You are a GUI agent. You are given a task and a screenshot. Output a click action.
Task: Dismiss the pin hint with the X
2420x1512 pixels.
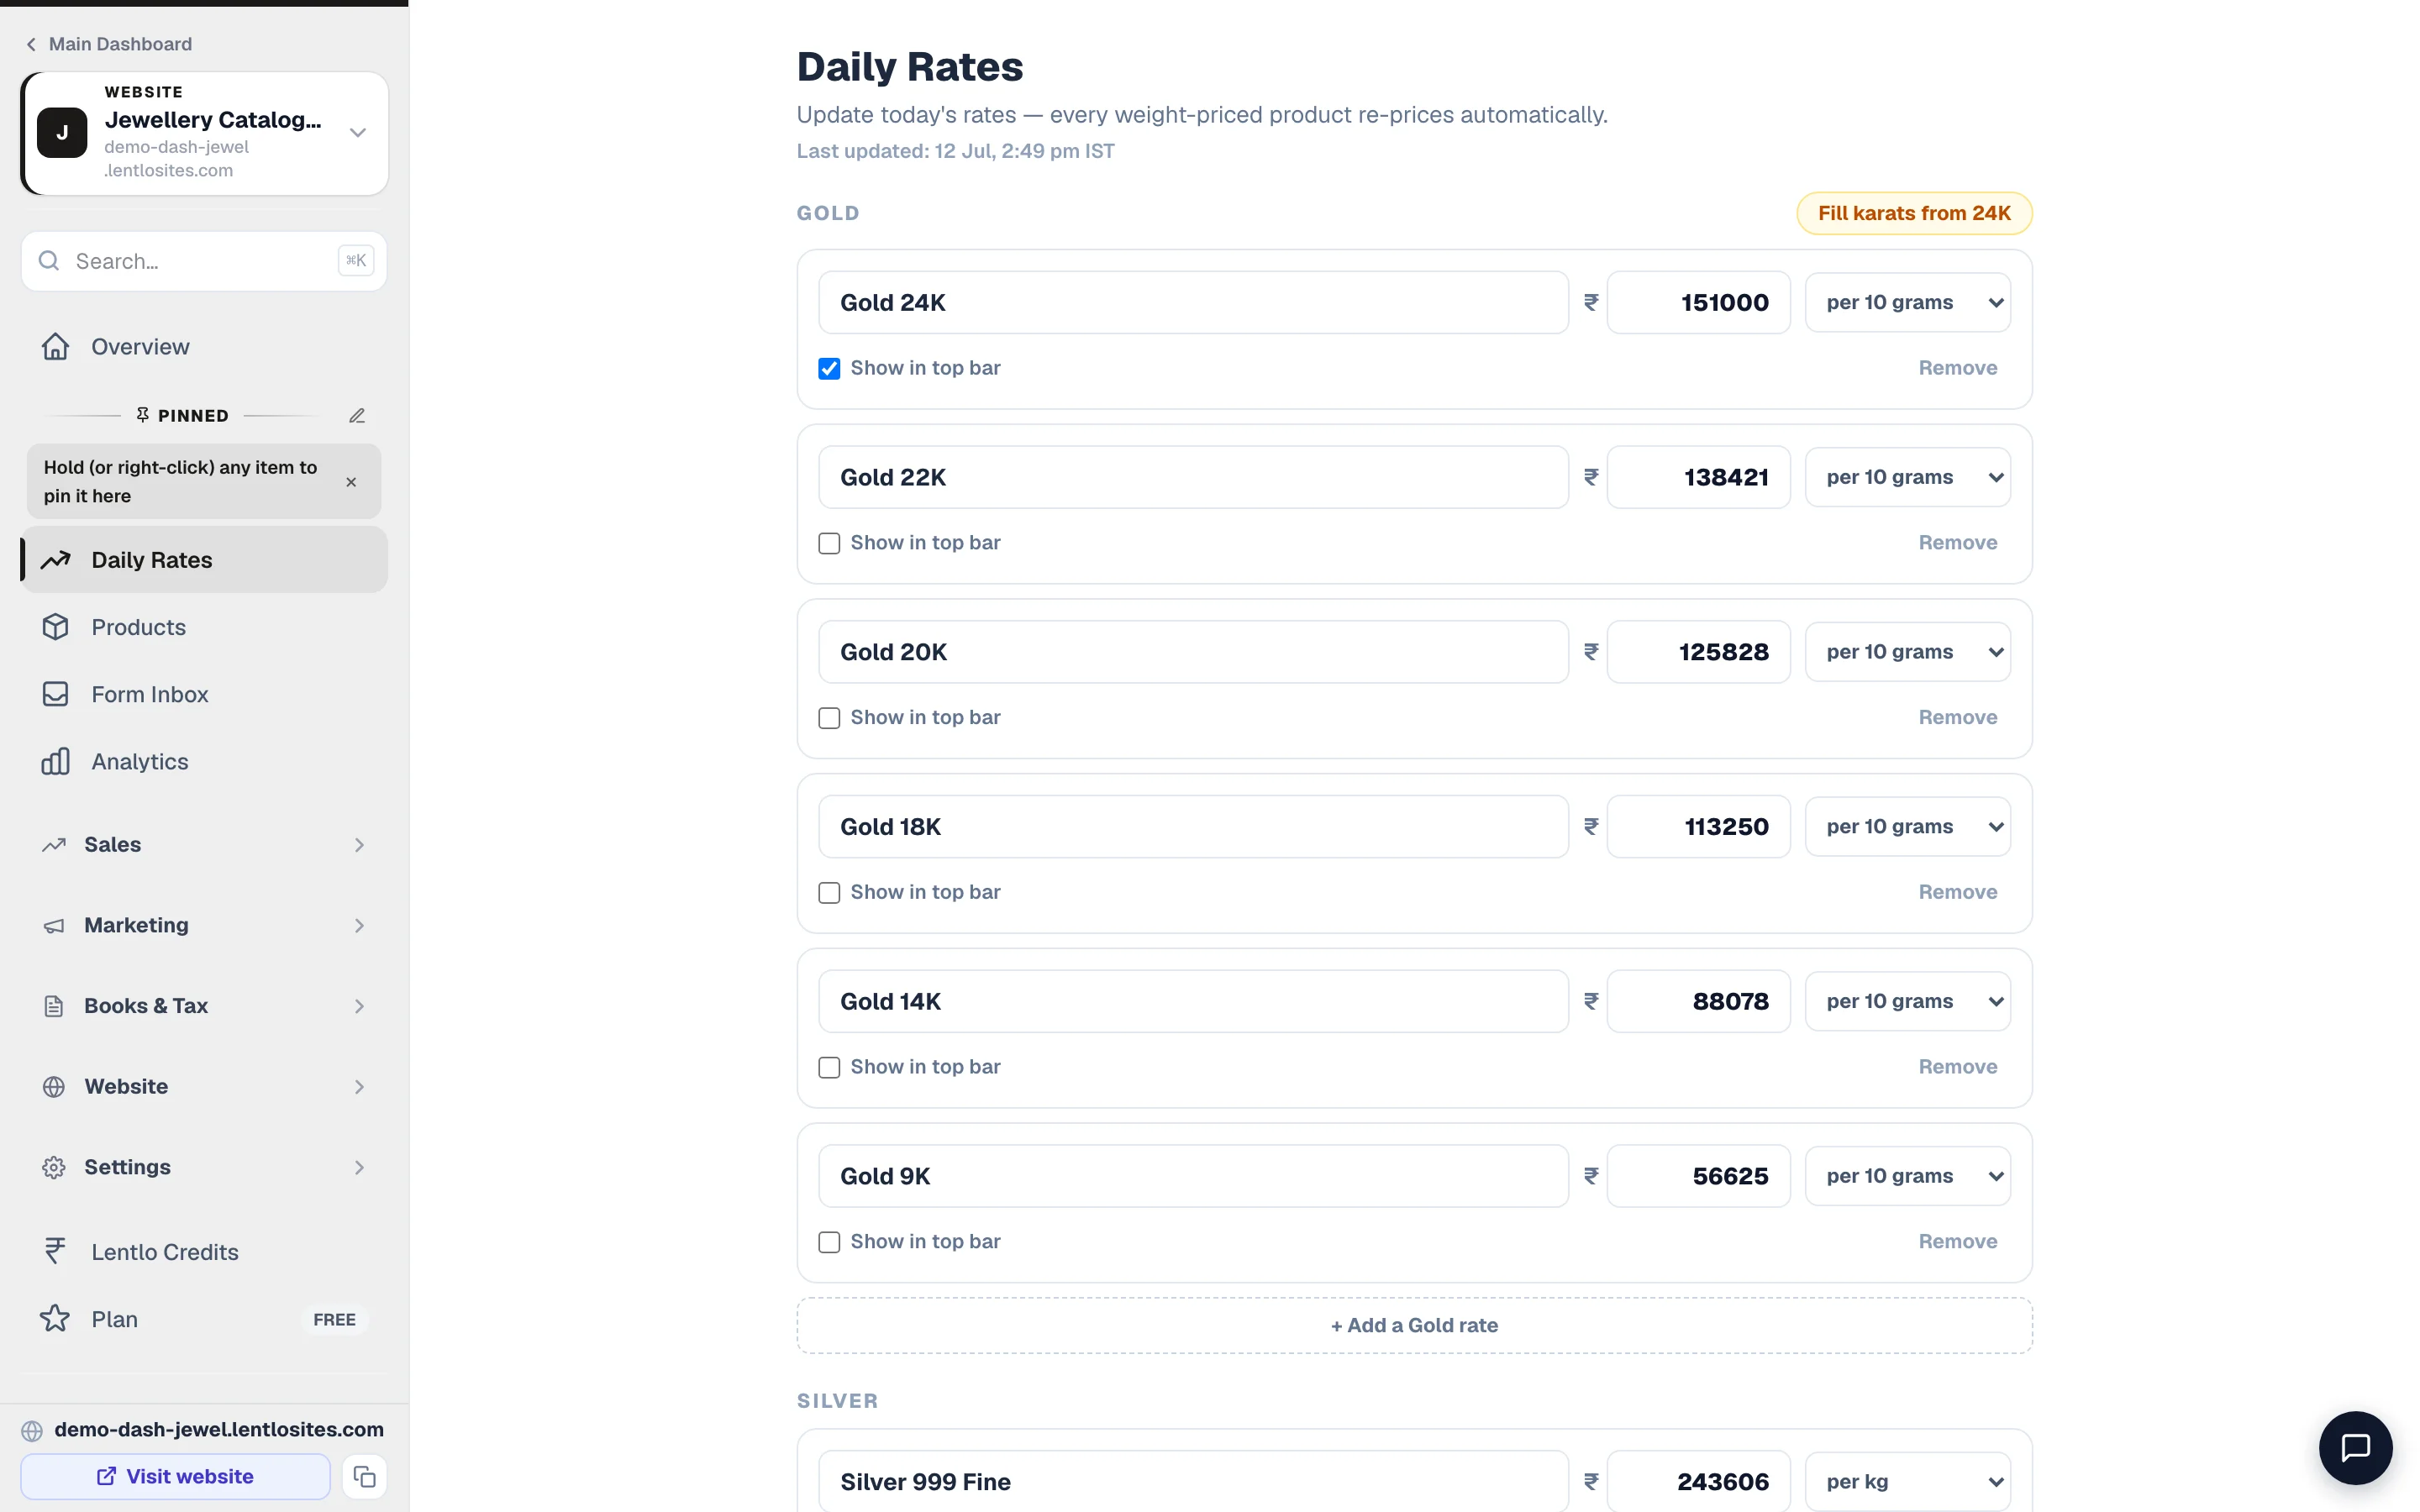click(x=351, y=482)
